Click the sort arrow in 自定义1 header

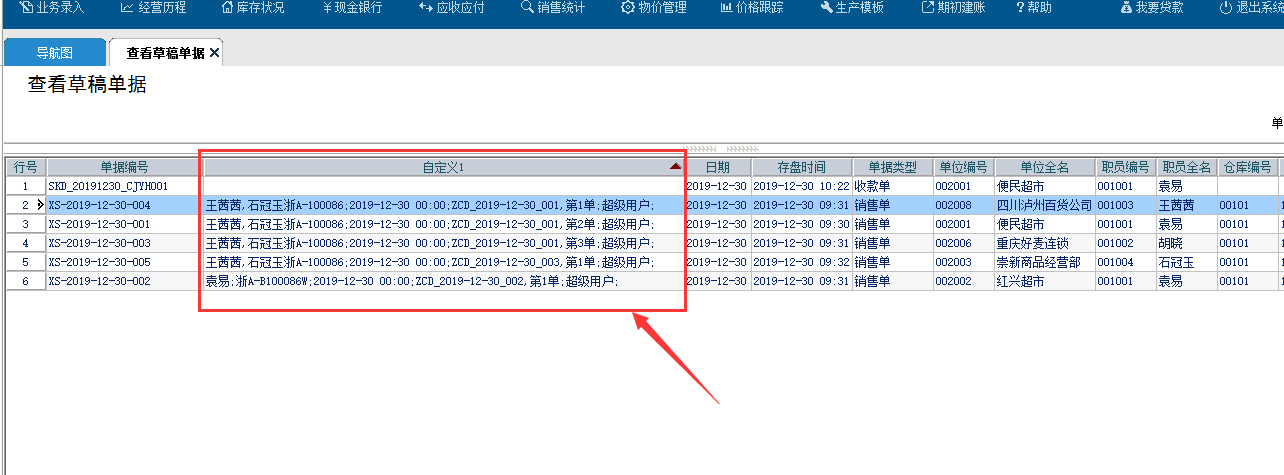click(x=676, y=167)
